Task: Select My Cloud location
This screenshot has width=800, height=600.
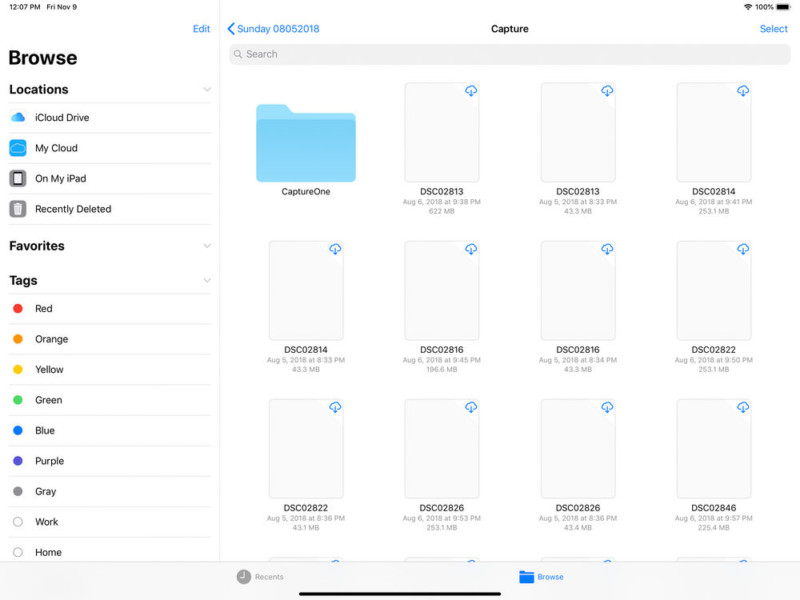Action: [x=56, y=148]
